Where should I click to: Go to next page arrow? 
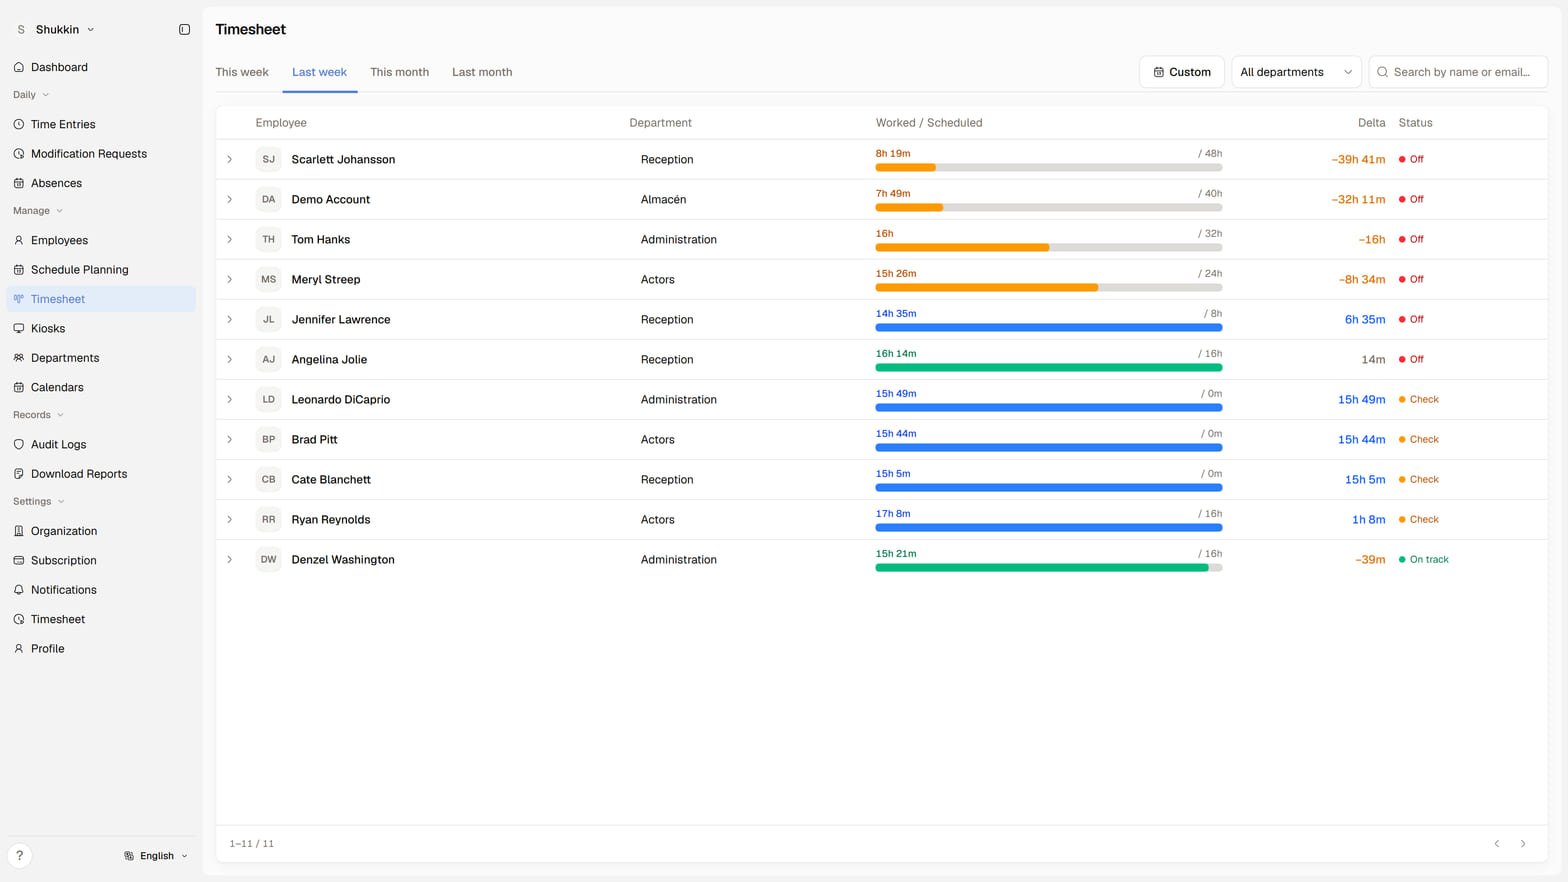click(x=1523, y=844)
